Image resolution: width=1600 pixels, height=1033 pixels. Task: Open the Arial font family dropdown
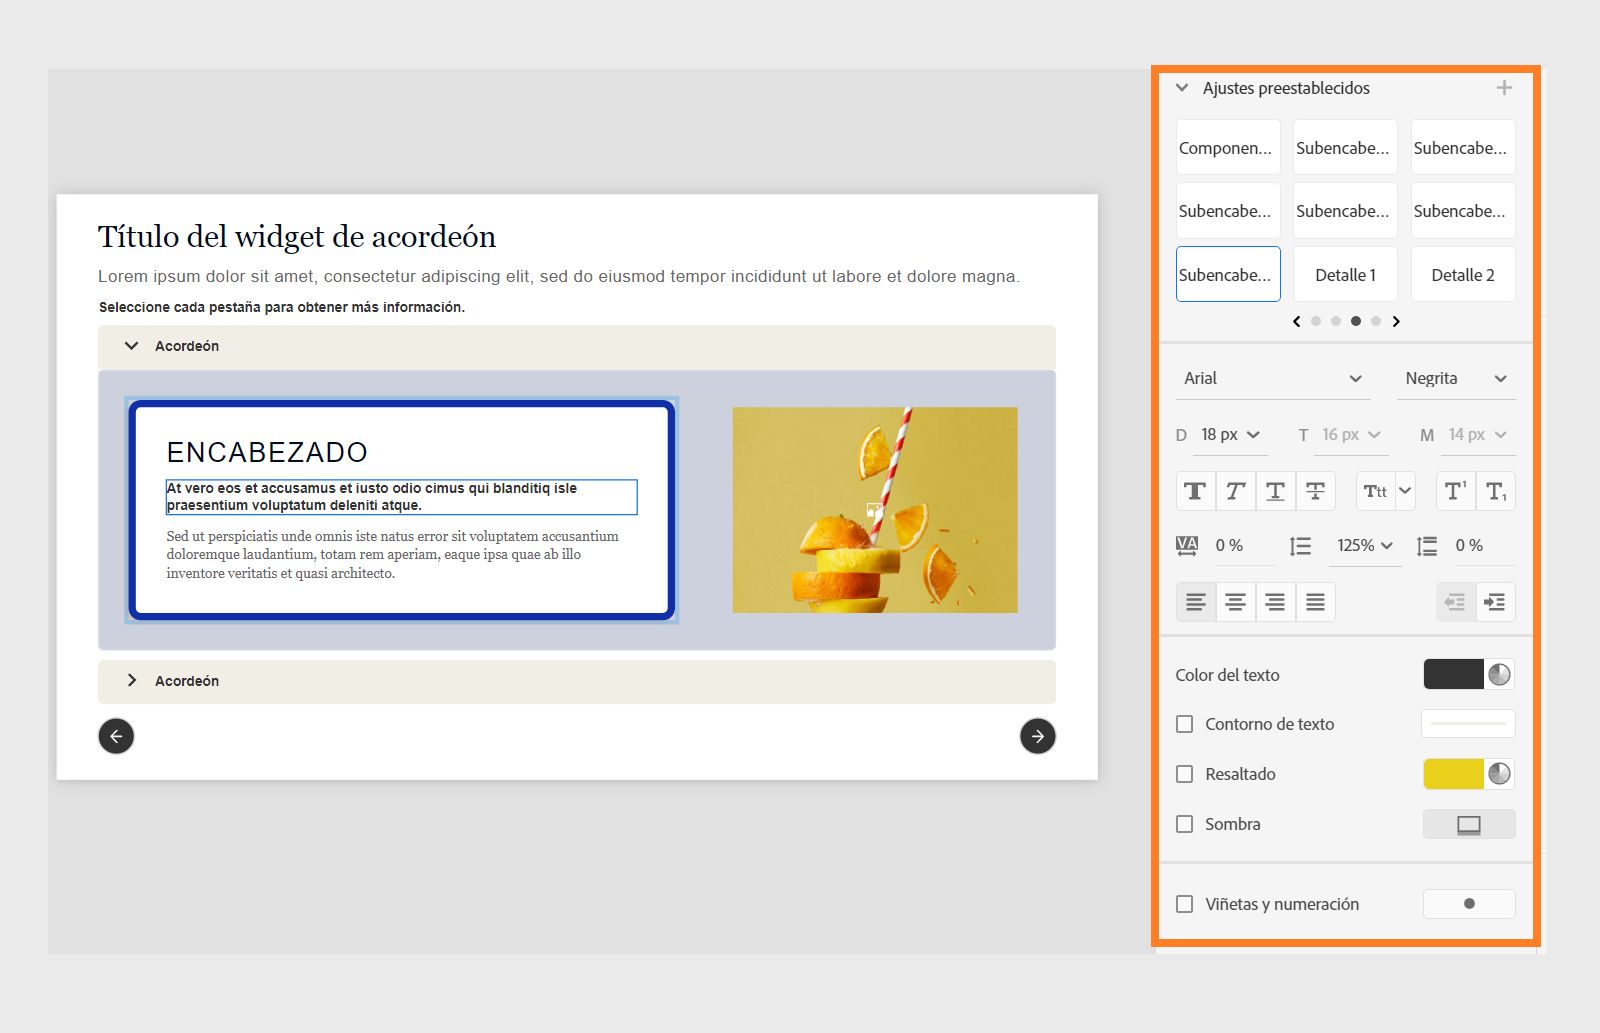point(1272,379)
